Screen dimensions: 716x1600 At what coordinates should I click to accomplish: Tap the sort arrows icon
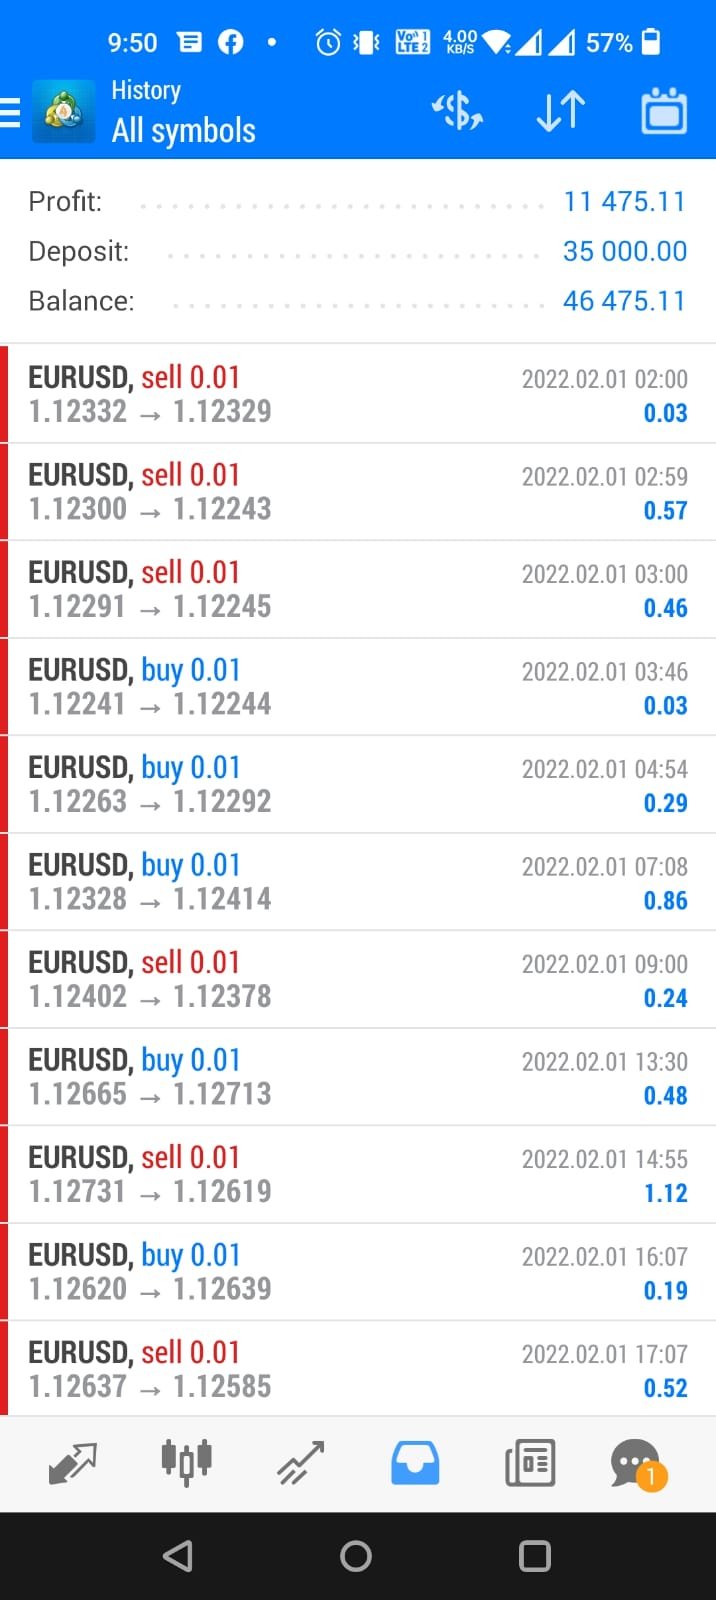click(x=560, y=112)
